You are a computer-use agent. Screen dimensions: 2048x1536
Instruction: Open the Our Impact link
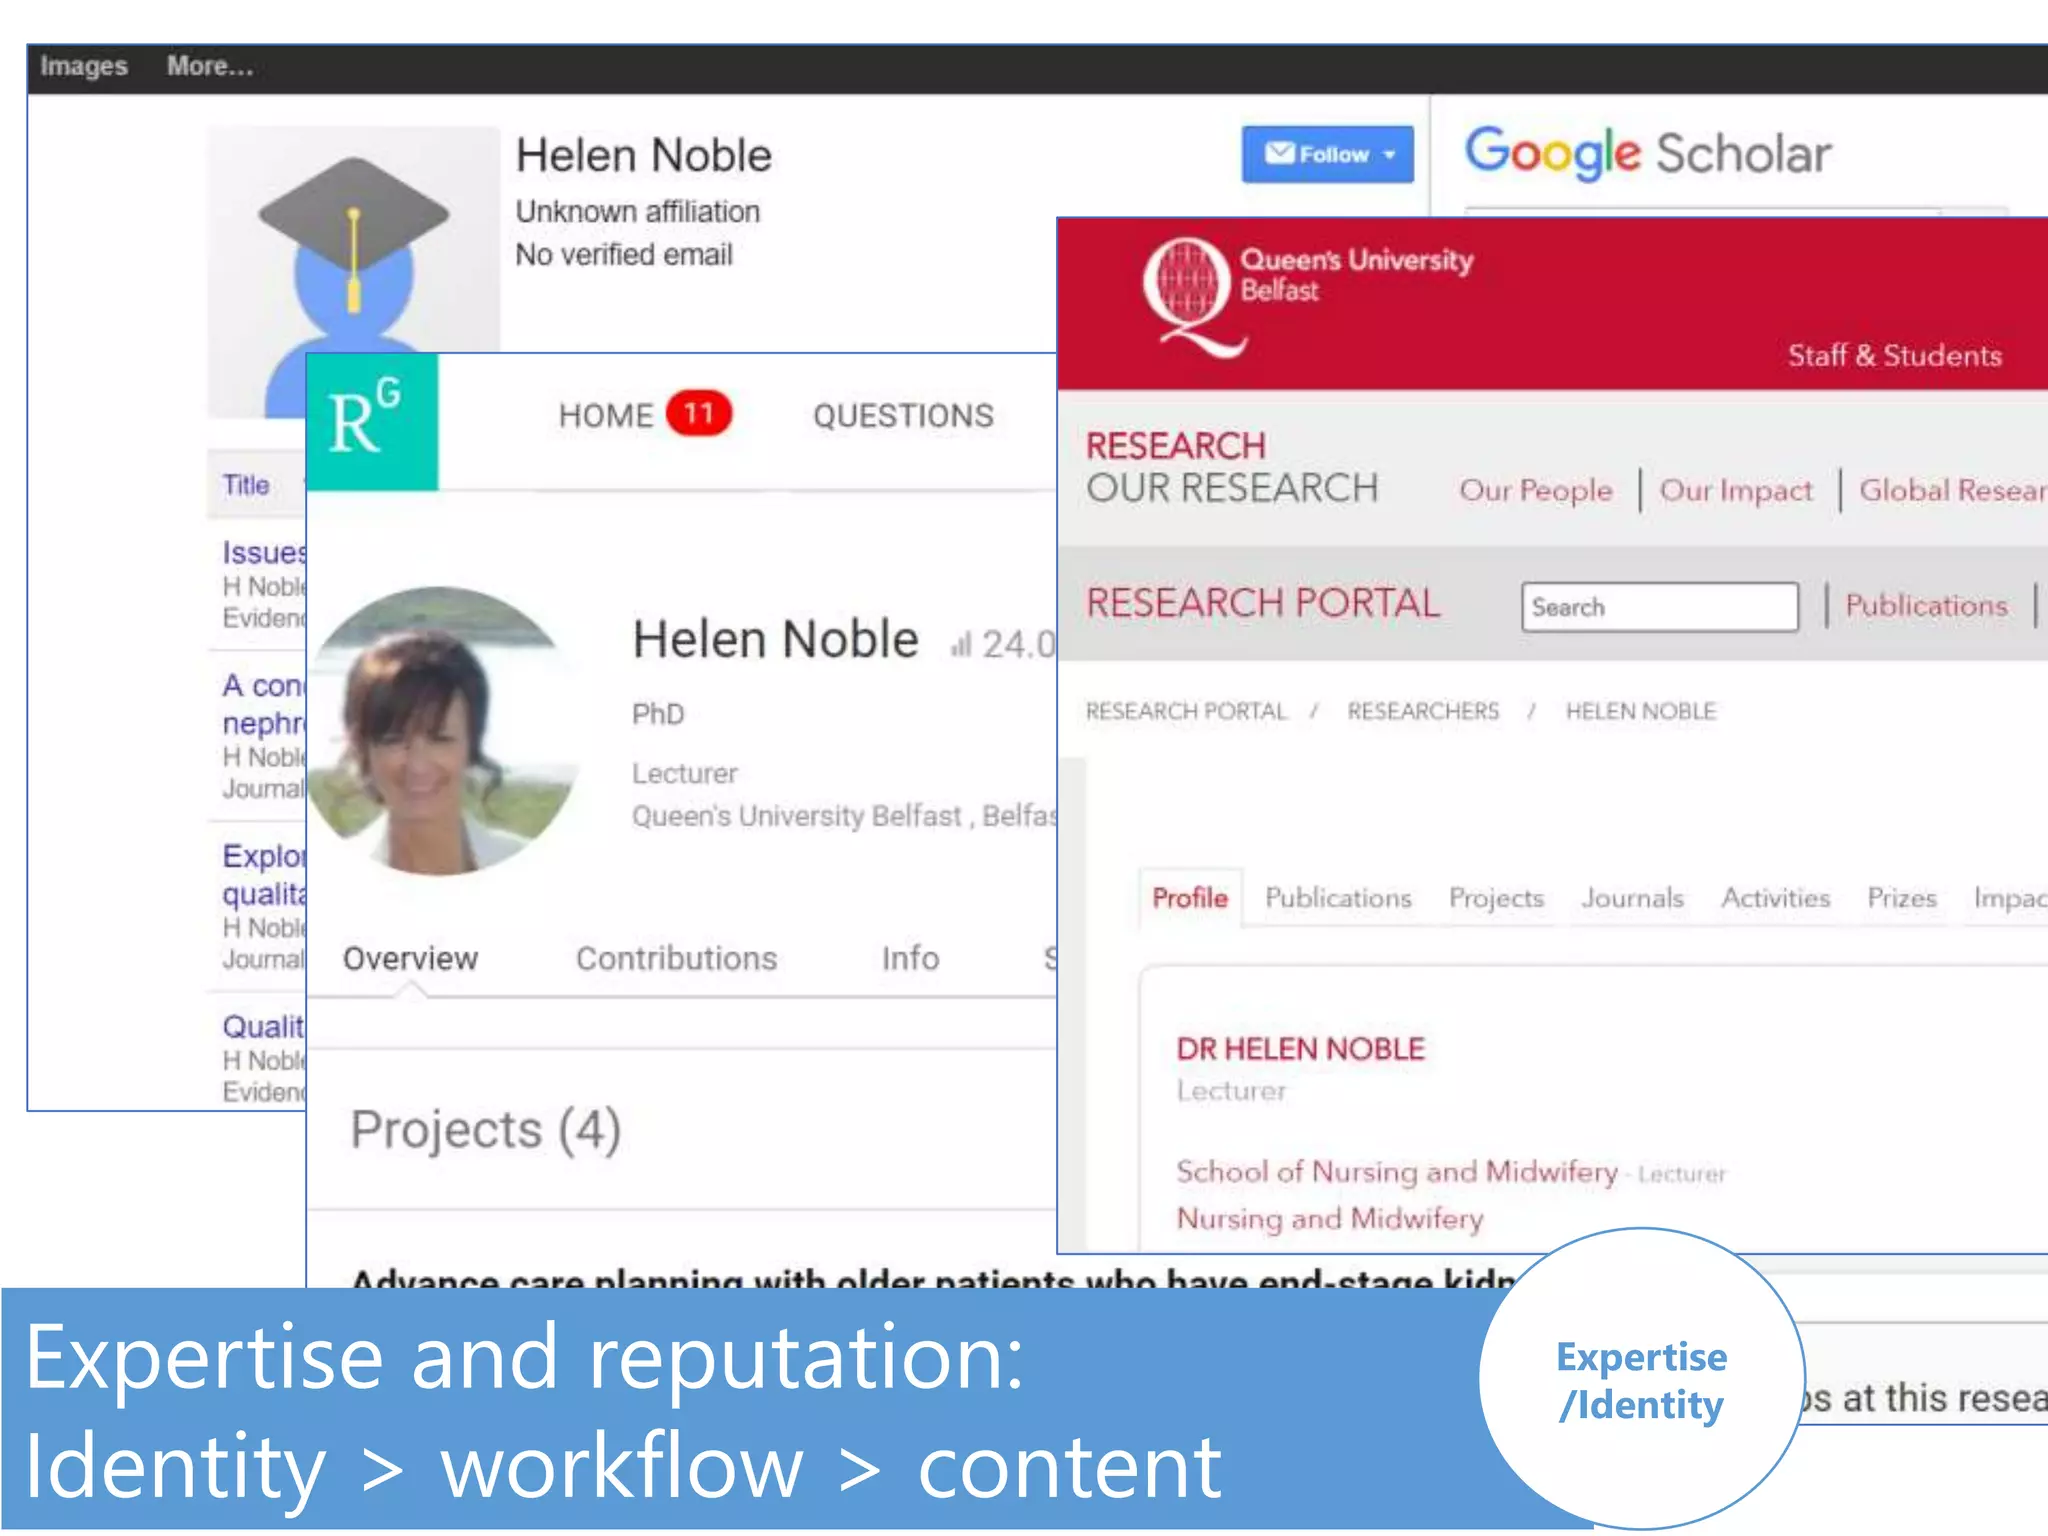coord(1736,490)
